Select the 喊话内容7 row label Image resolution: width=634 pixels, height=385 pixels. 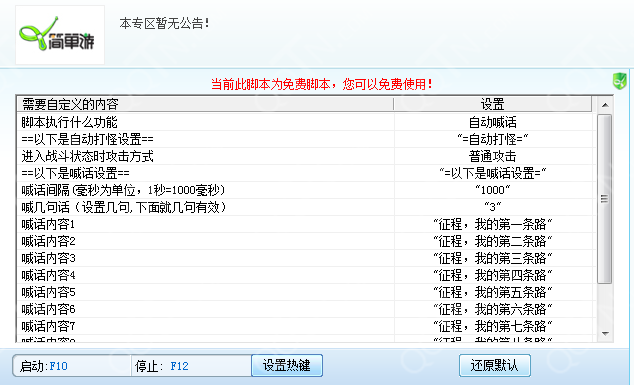pyautogui.click(x=48, y=326)
